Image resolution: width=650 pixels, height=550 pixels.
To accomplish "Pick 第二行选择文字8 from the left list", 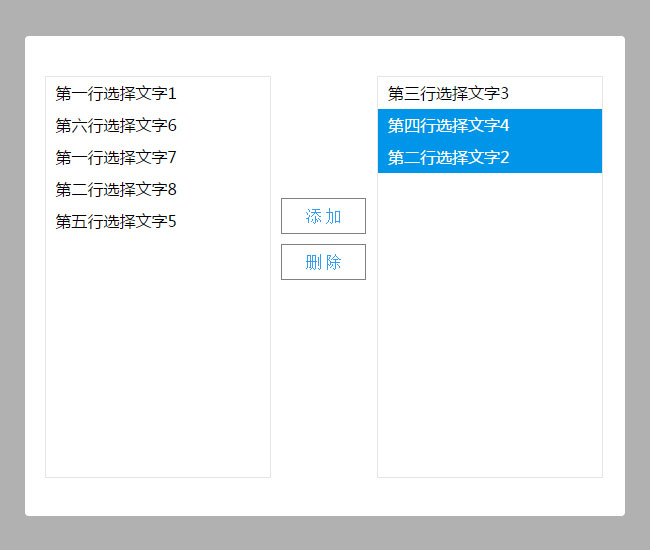I will [x=116, y=190].
